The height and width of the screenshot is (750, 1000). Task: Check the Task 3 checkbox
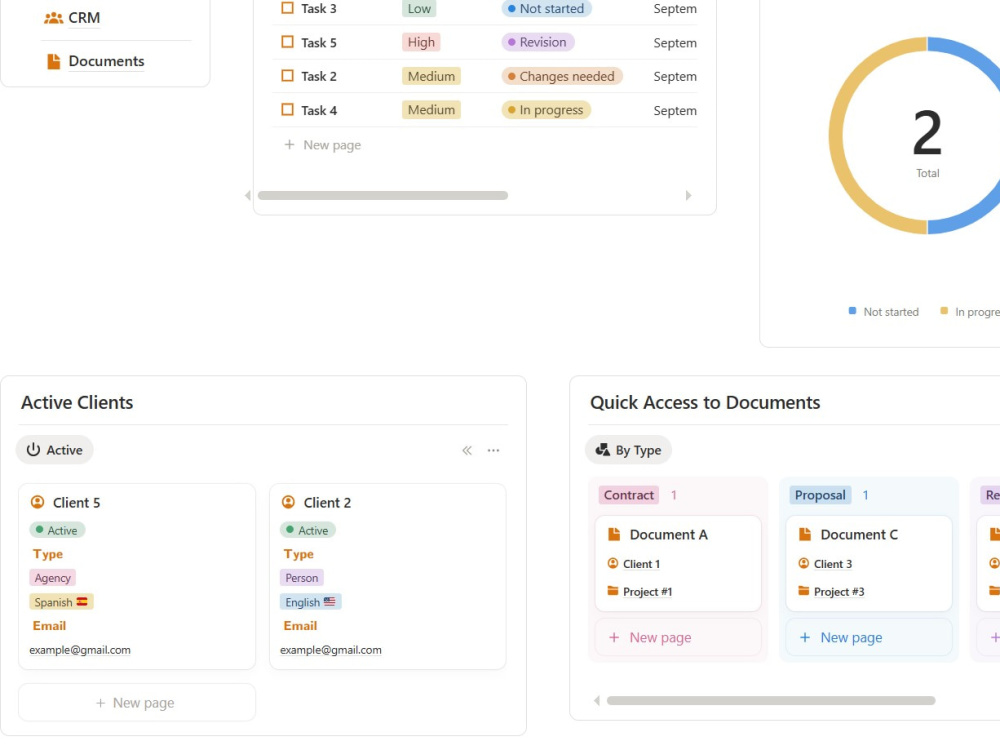click(x=288, y=8)
